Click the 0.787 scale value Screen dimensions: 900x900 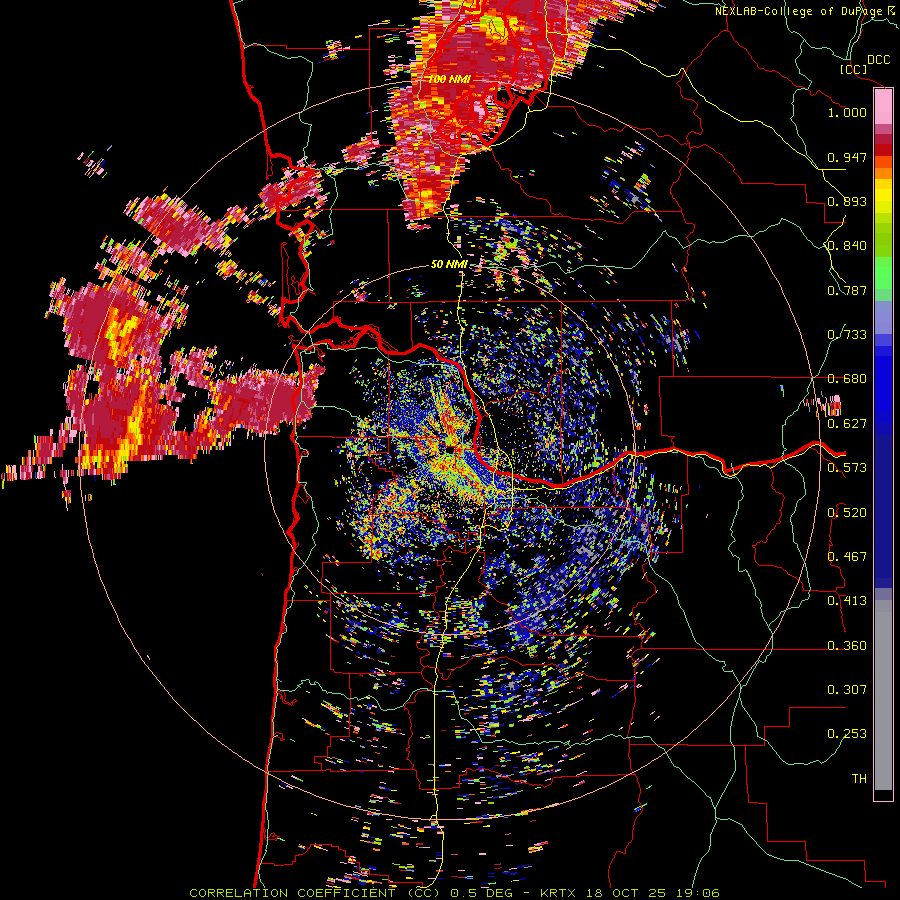pyautogui.click(x=847, y=290)
